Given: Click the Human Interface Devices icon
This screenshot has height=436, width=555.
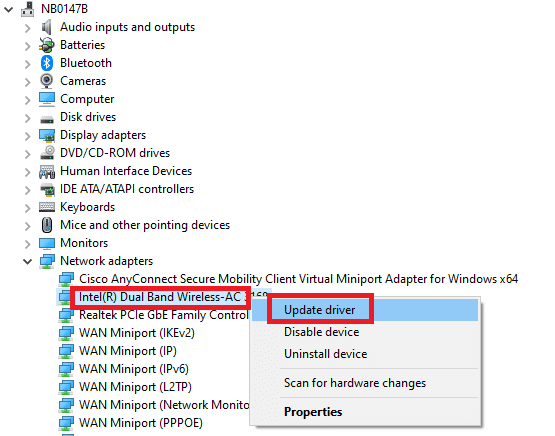Looking at the screenshot, I should tap(47, 171).
